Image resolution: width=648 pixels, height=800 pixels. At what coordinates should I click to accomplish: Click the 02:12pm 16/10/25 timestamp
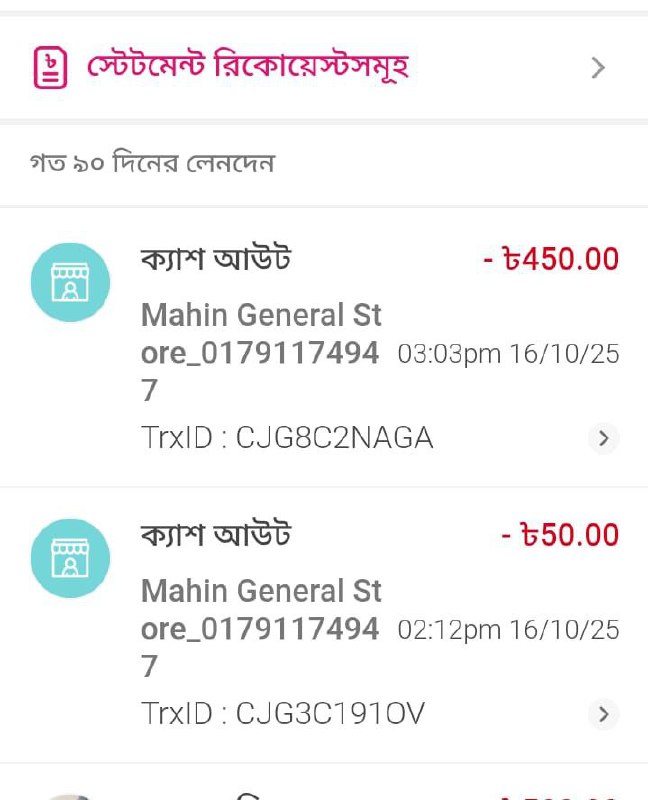point(508,630)
